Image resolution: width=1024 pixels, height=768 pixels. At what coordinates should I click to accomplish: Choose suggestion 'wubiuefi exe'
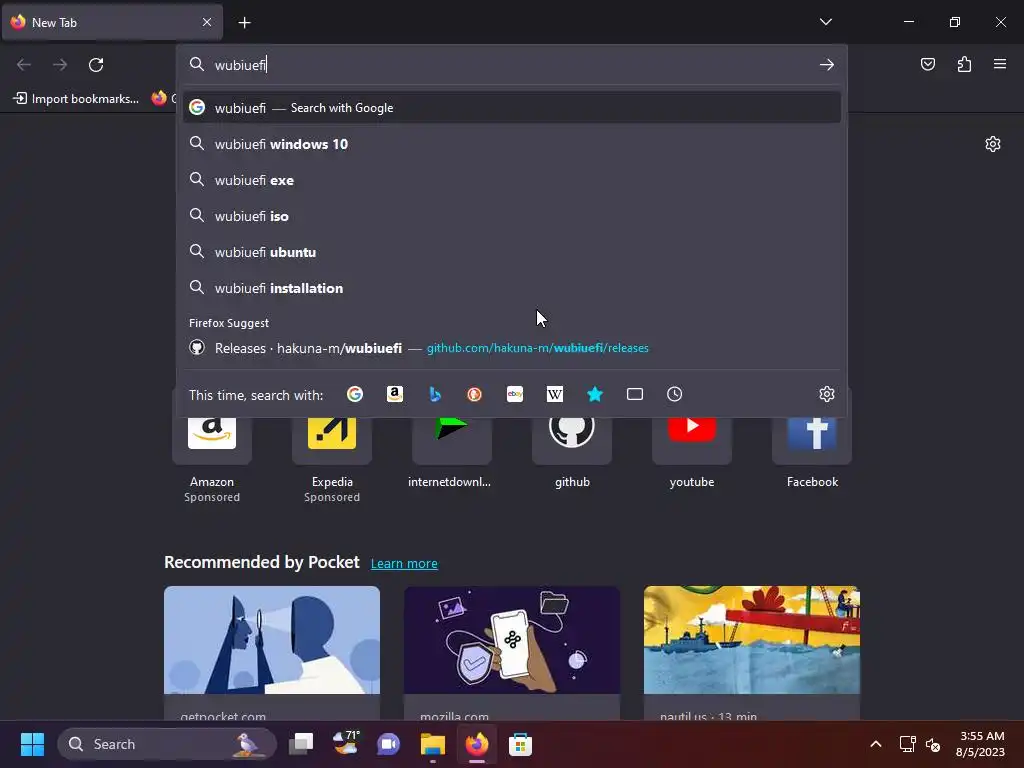pyautogui.click(x=512, y=180)
